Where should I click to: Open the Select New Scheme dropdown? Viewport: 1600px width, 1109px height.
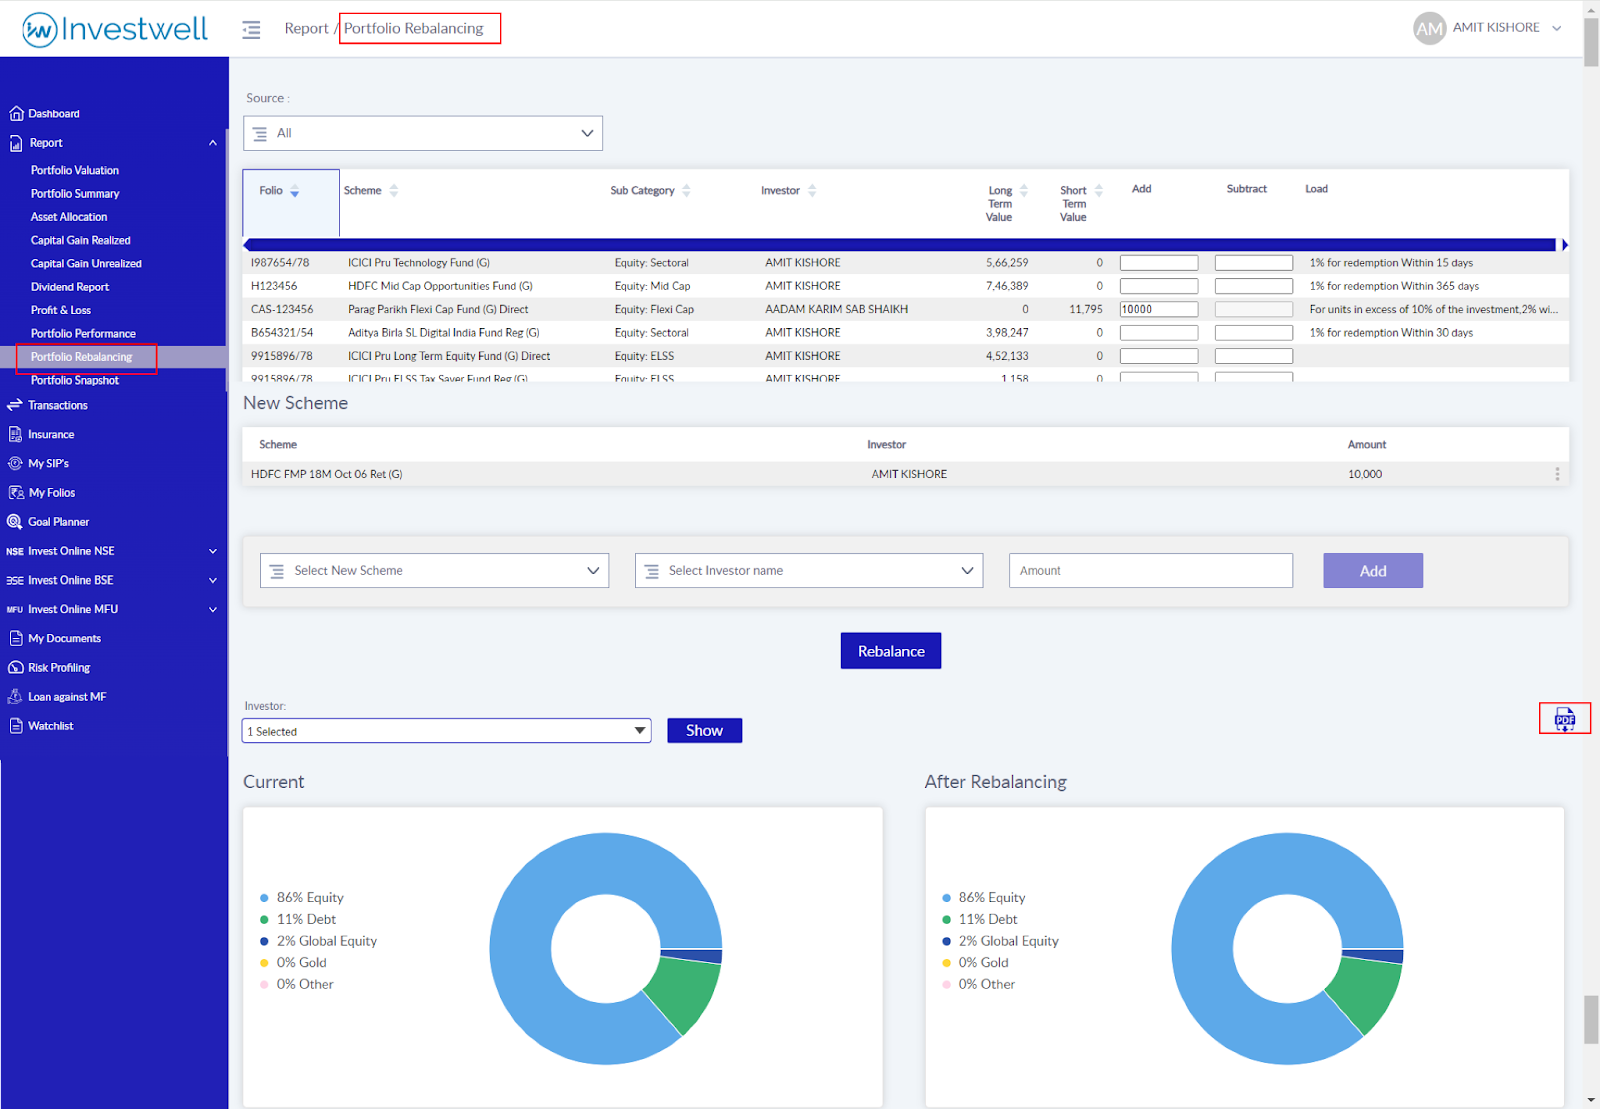tap(434, 571)
